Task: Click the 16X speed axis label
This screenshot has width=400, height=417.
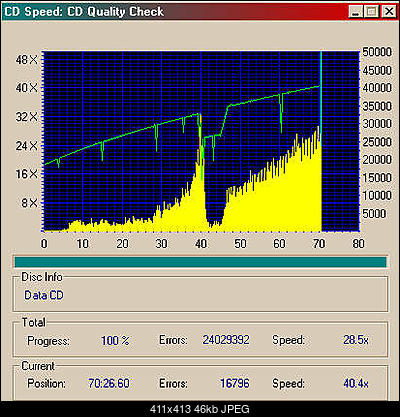Action: [x=27, y=174]
